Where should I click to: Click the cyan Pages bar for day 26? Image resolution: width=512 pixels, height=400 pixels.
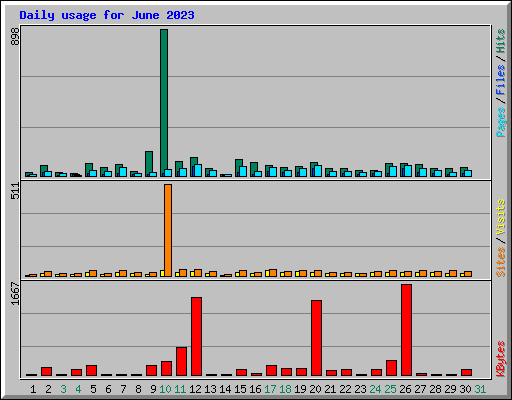(408, 171)
